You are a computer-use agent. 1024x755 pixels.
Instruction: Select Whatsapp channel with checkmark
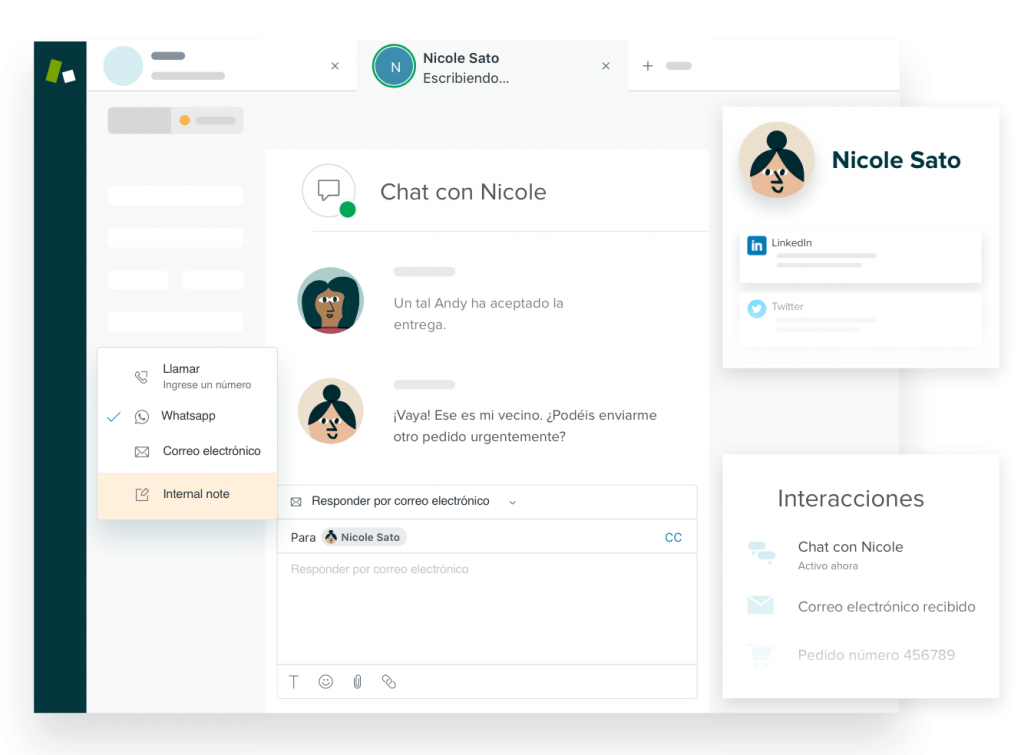188,416
